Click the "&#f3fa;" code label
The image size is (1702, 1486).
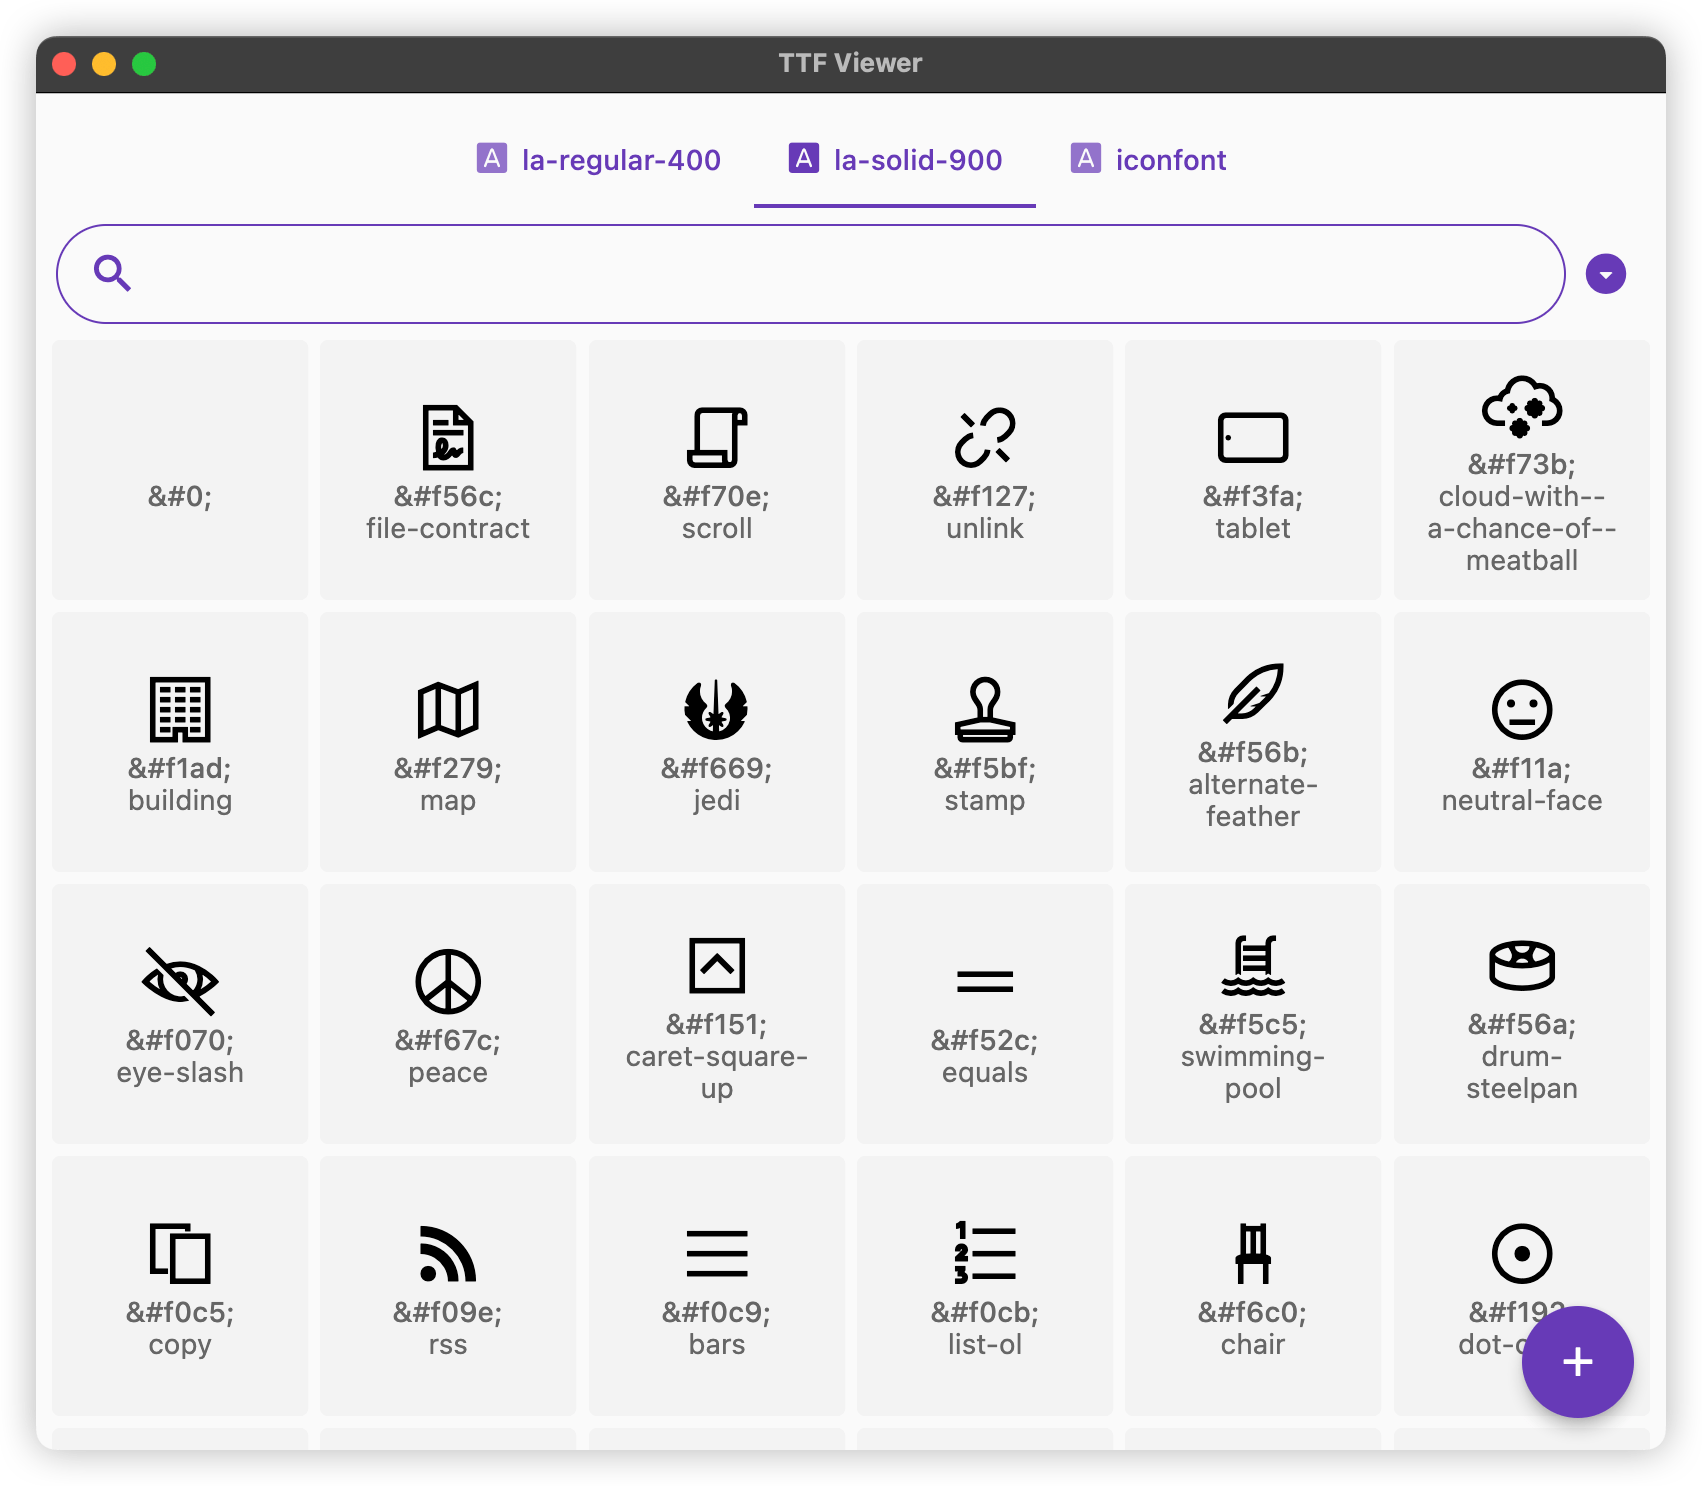tap(1253, 497)
